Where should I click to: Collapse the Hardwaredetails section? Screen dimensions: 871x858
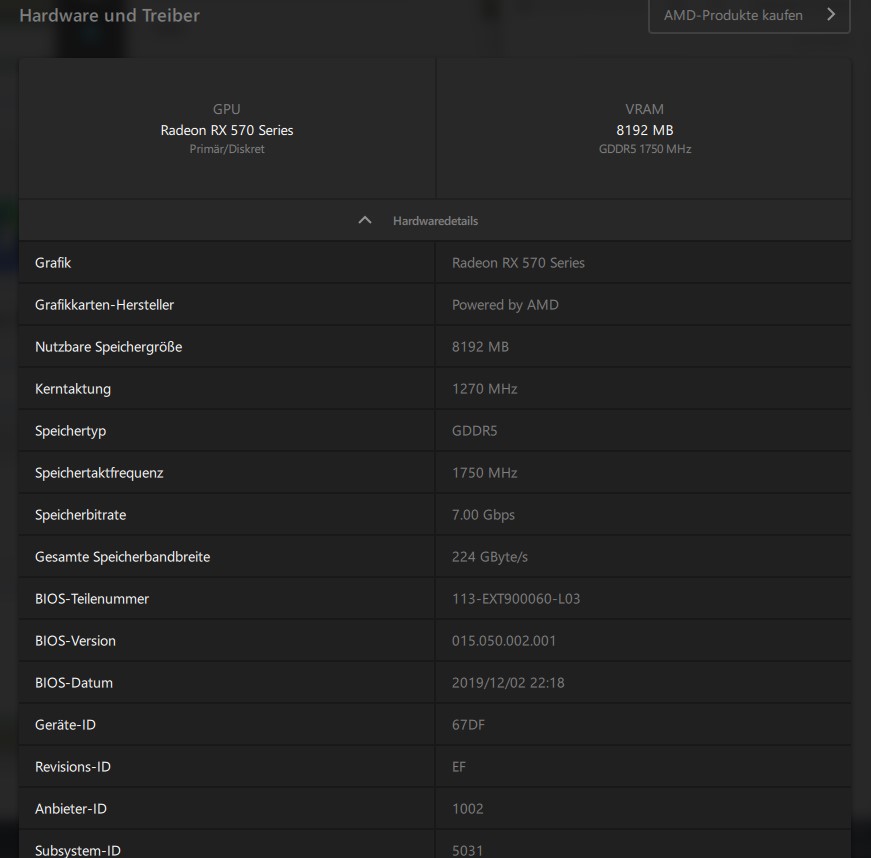click(435, 220)
